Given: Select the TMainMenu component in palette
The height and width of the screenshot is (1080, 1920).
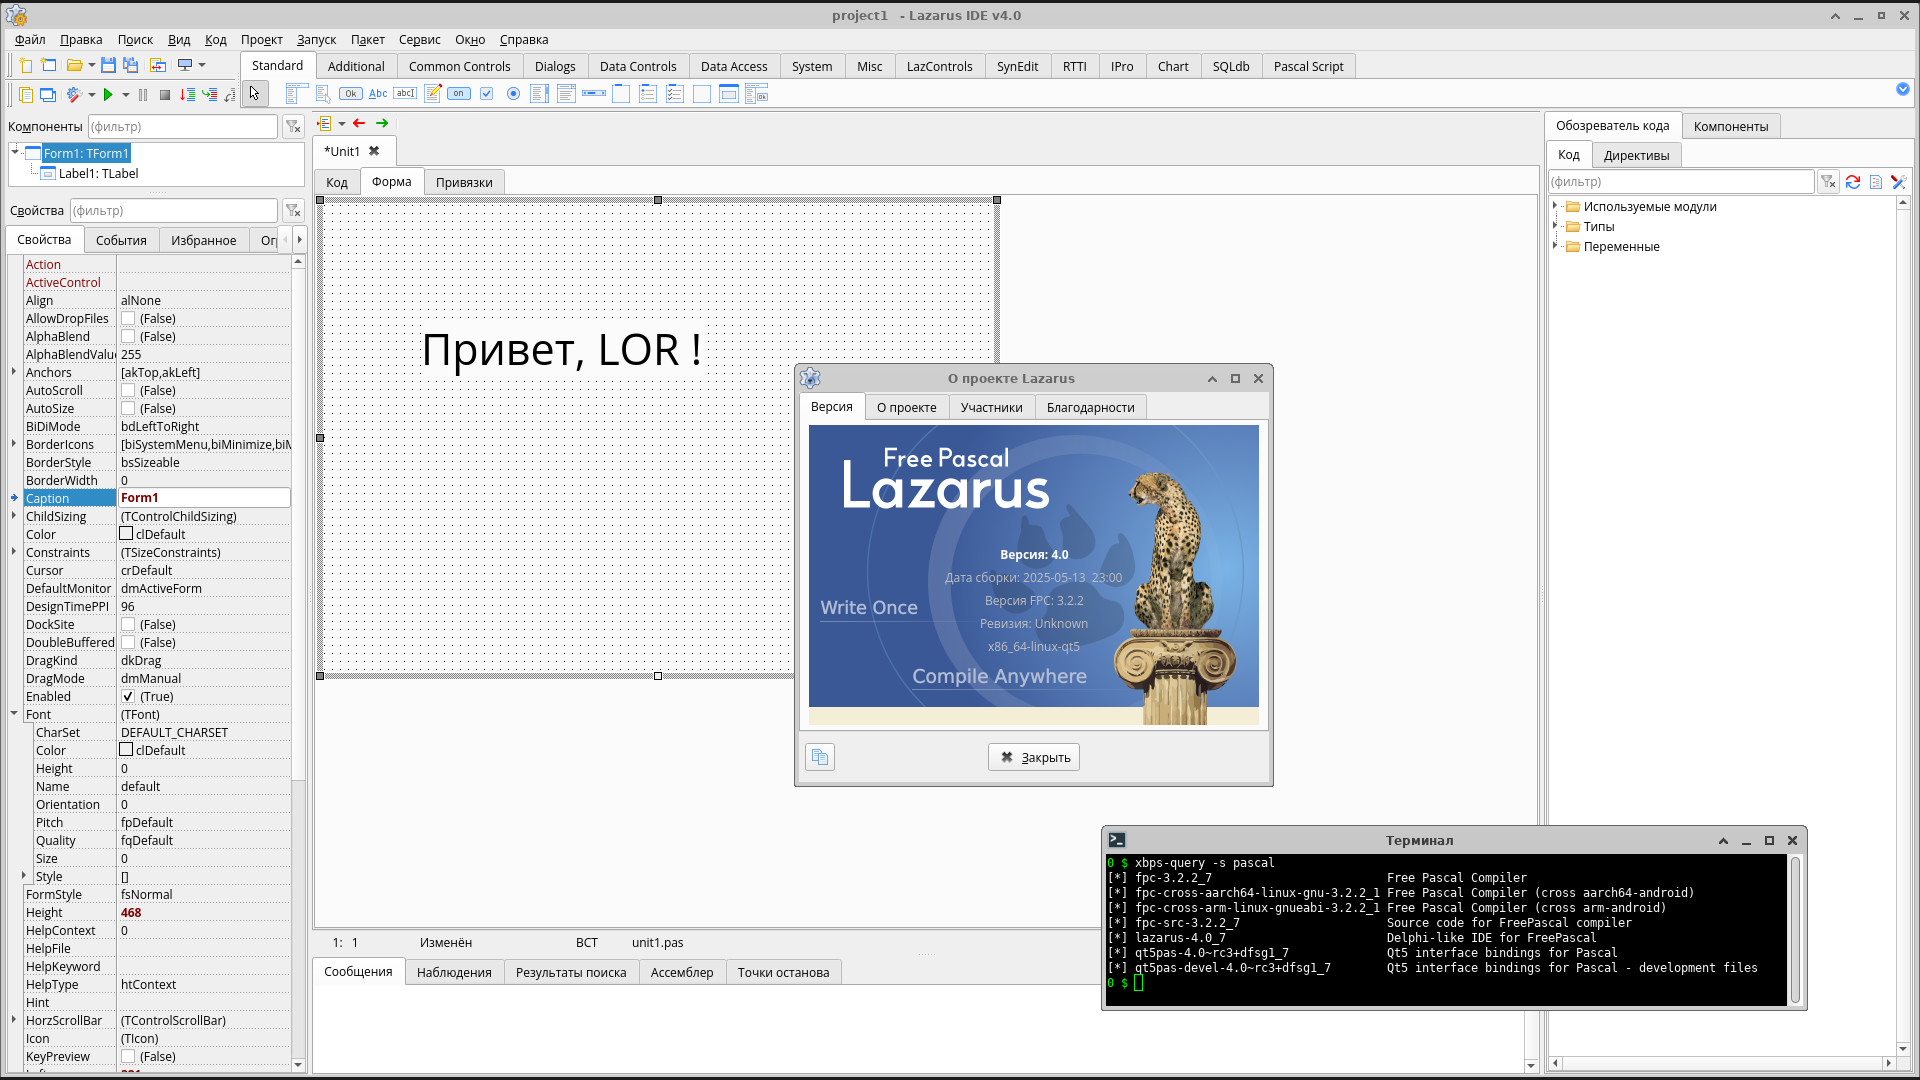Looking at the screenshot, I should pos(296,94).
